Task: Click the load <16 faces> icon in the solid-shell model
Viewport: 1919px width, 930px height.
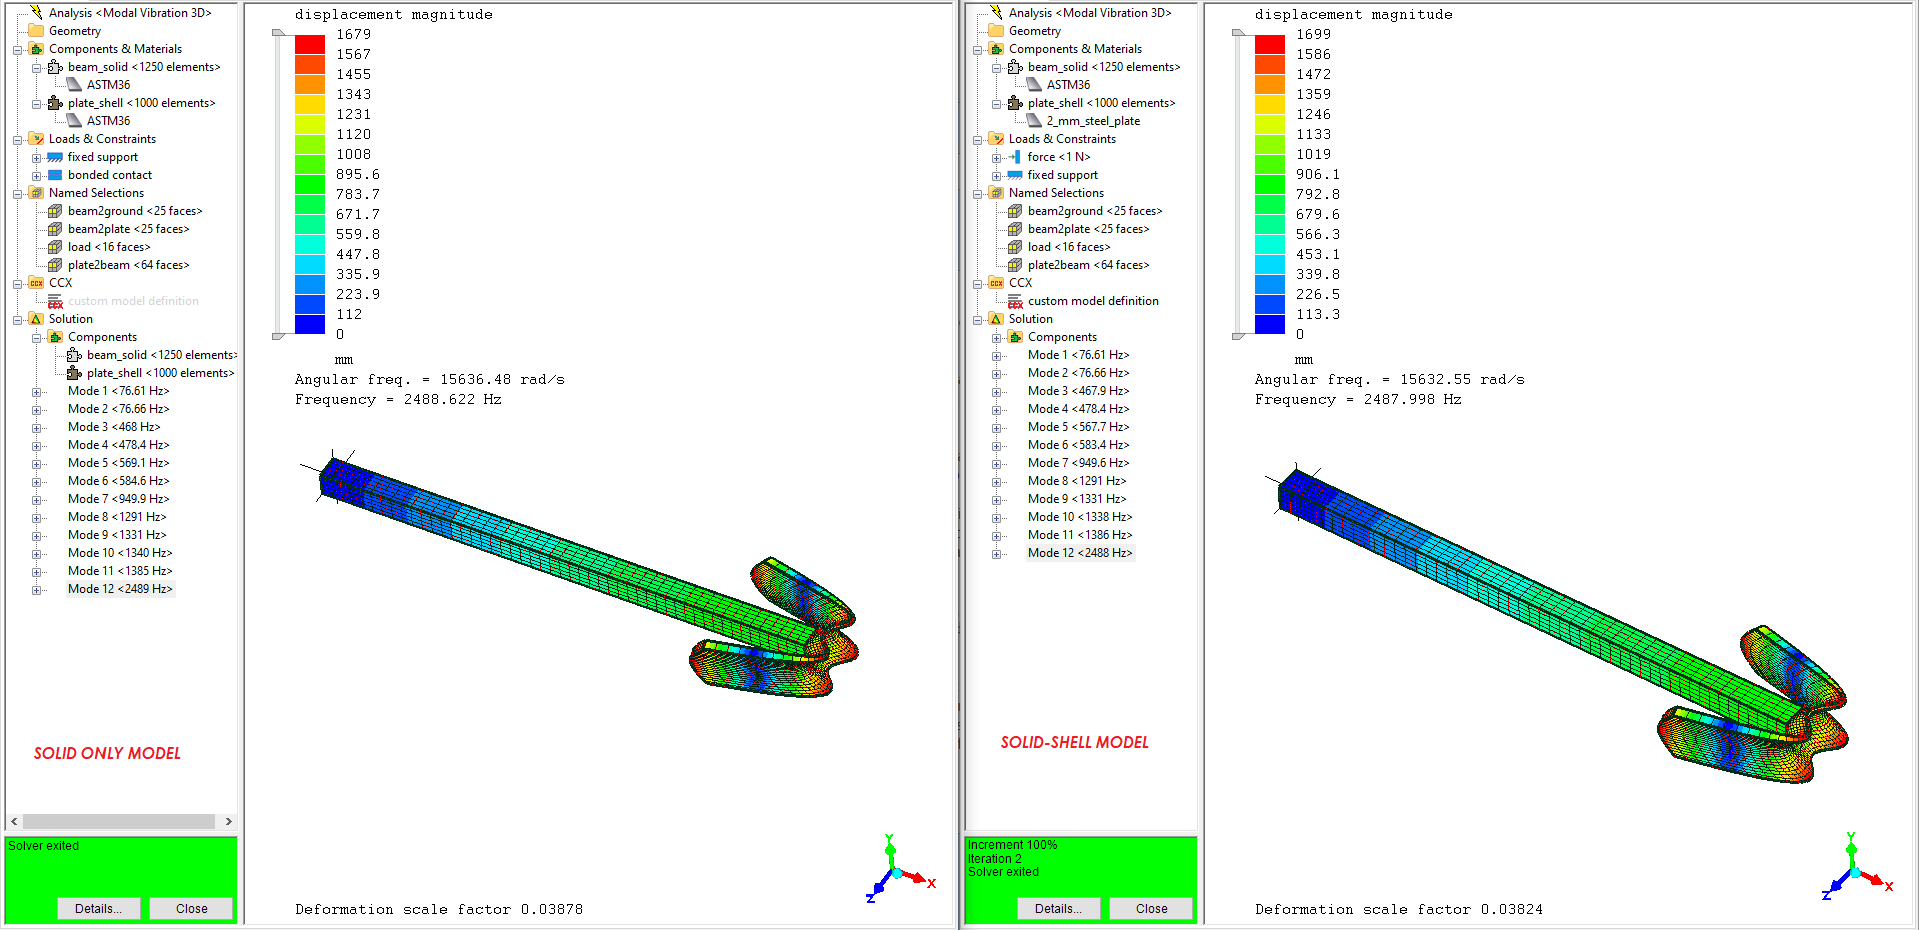Action: (1015, 247)
